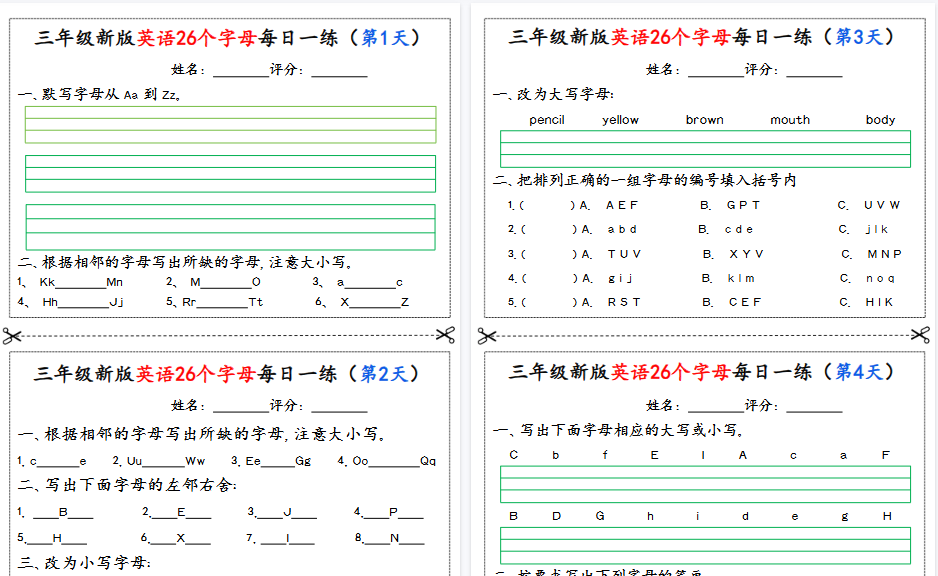Select the word mouth on Day 3
Viewport: 938px width, 576px height.
[x=790, y=119]
